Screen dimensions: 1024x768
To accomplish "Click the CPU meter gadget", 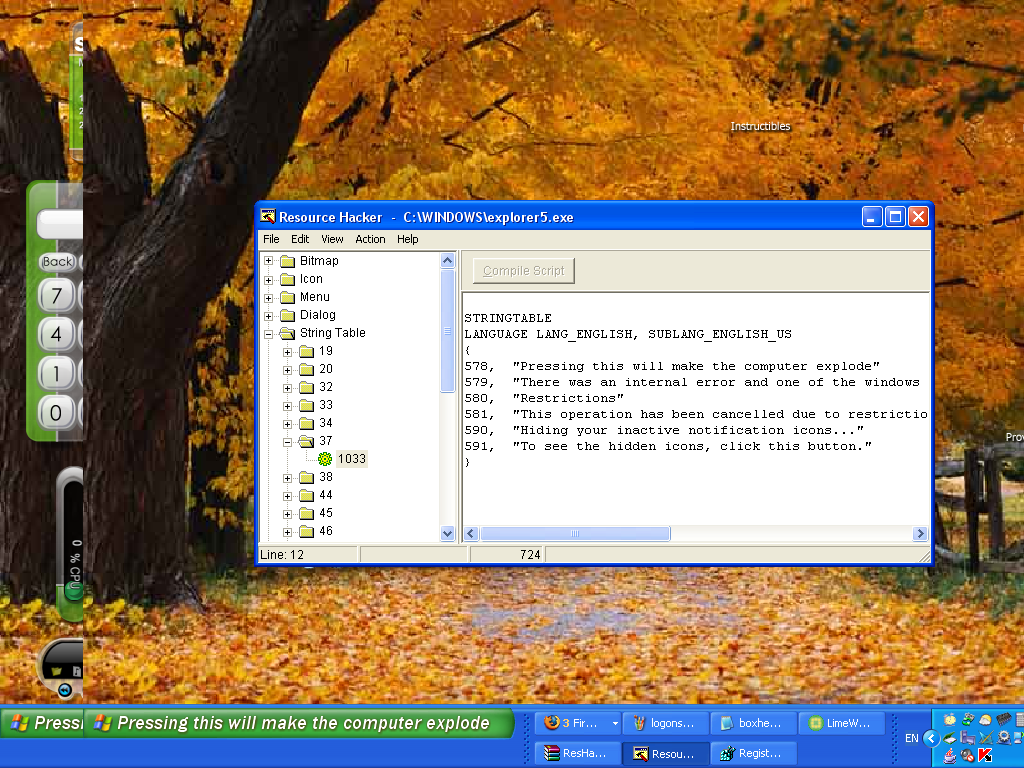I will click(71, 543).
